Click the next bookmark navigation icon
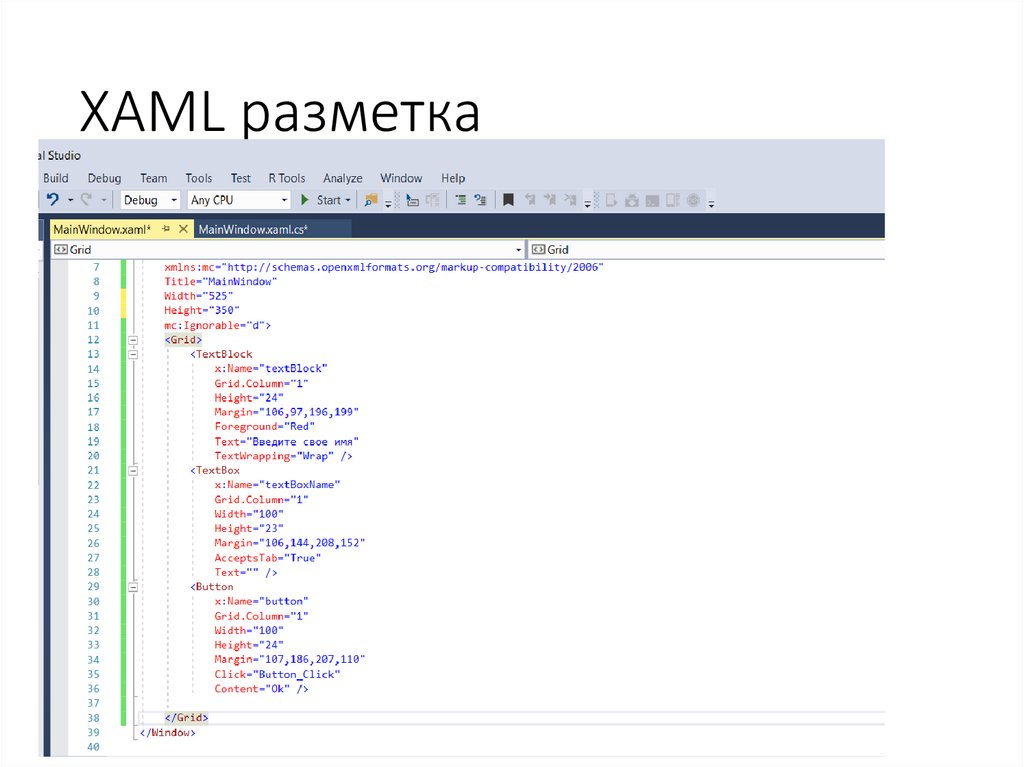The height and width of the screenshot is (767, 1024). pos(551,198)
